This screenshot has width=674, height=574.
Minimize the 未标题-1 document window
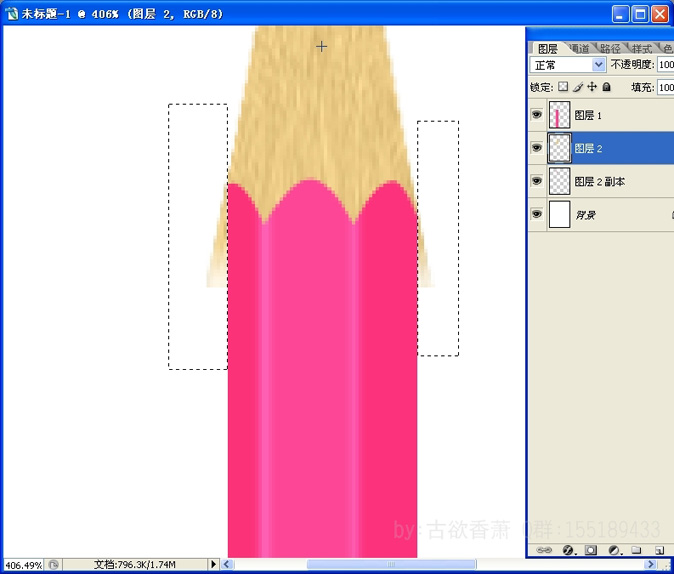coord(619,14)
